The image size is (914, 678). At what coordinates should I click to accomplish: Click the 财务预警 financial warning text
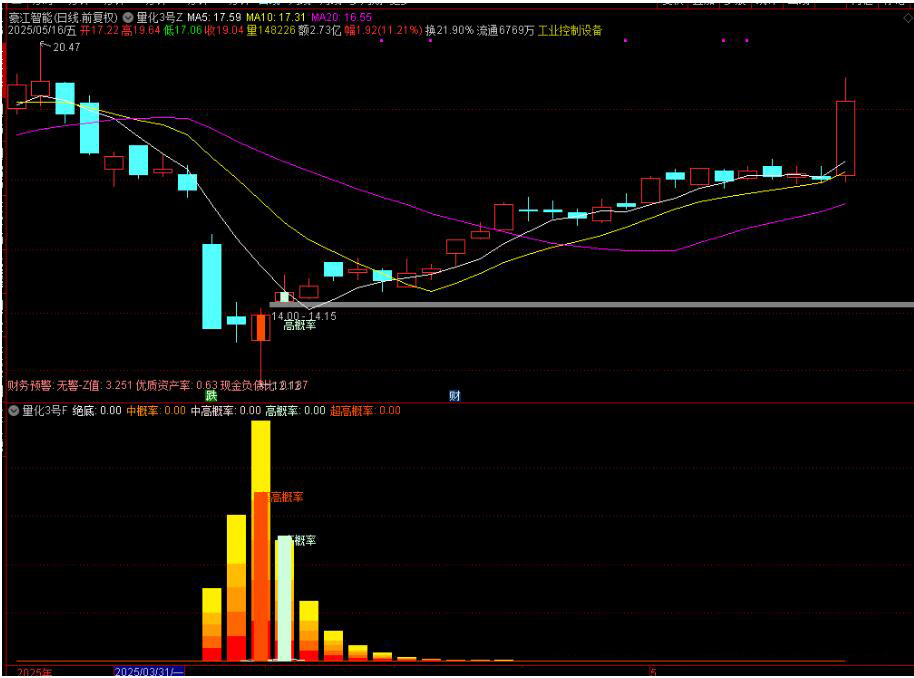pyautogui.click(x=30, y=385)
